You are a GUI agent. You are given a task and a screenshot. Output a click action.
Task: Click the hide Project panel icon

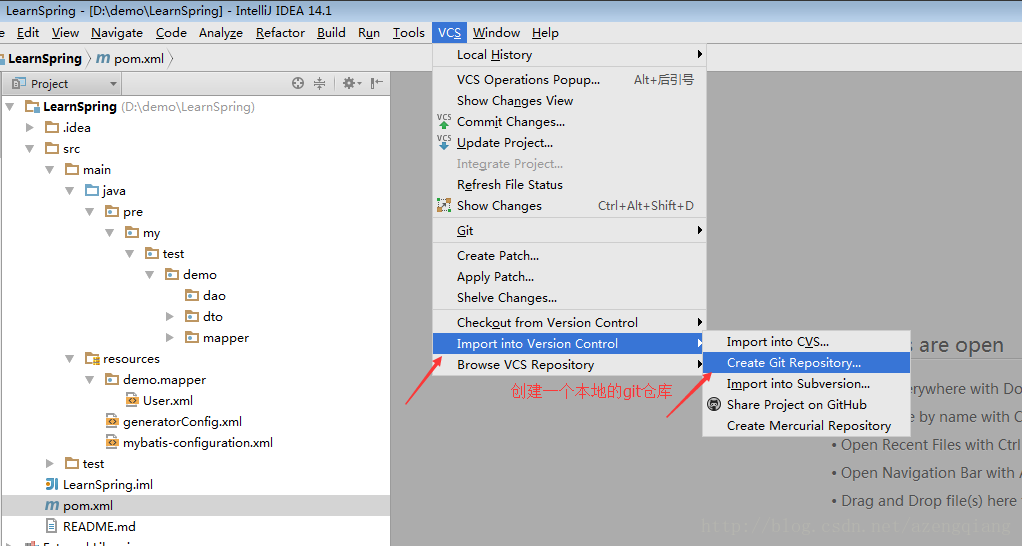(377, 83)
